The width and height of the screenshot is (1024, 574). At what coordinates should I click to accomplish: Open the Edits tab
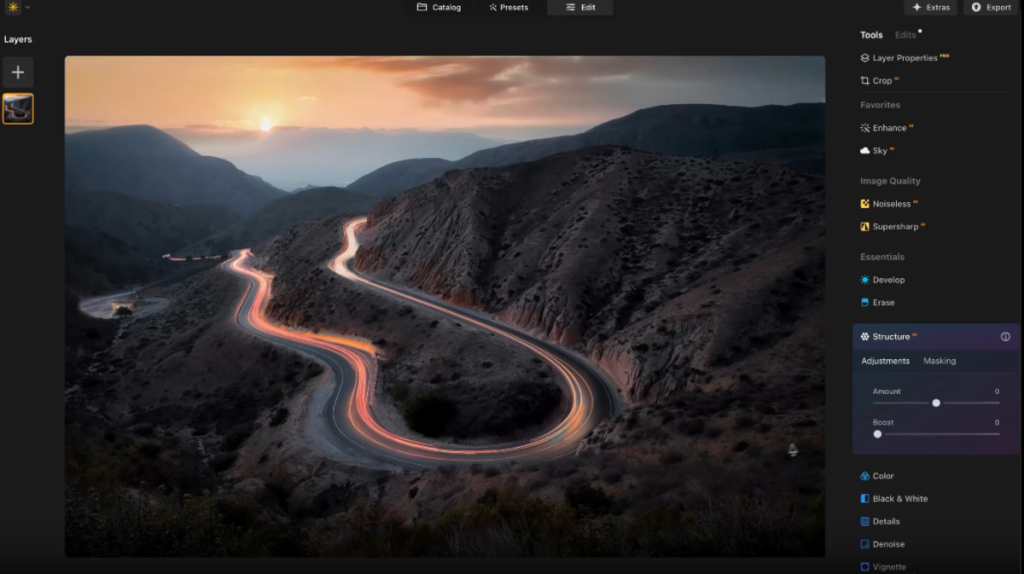pyautogui.click(x=905, y=35)
